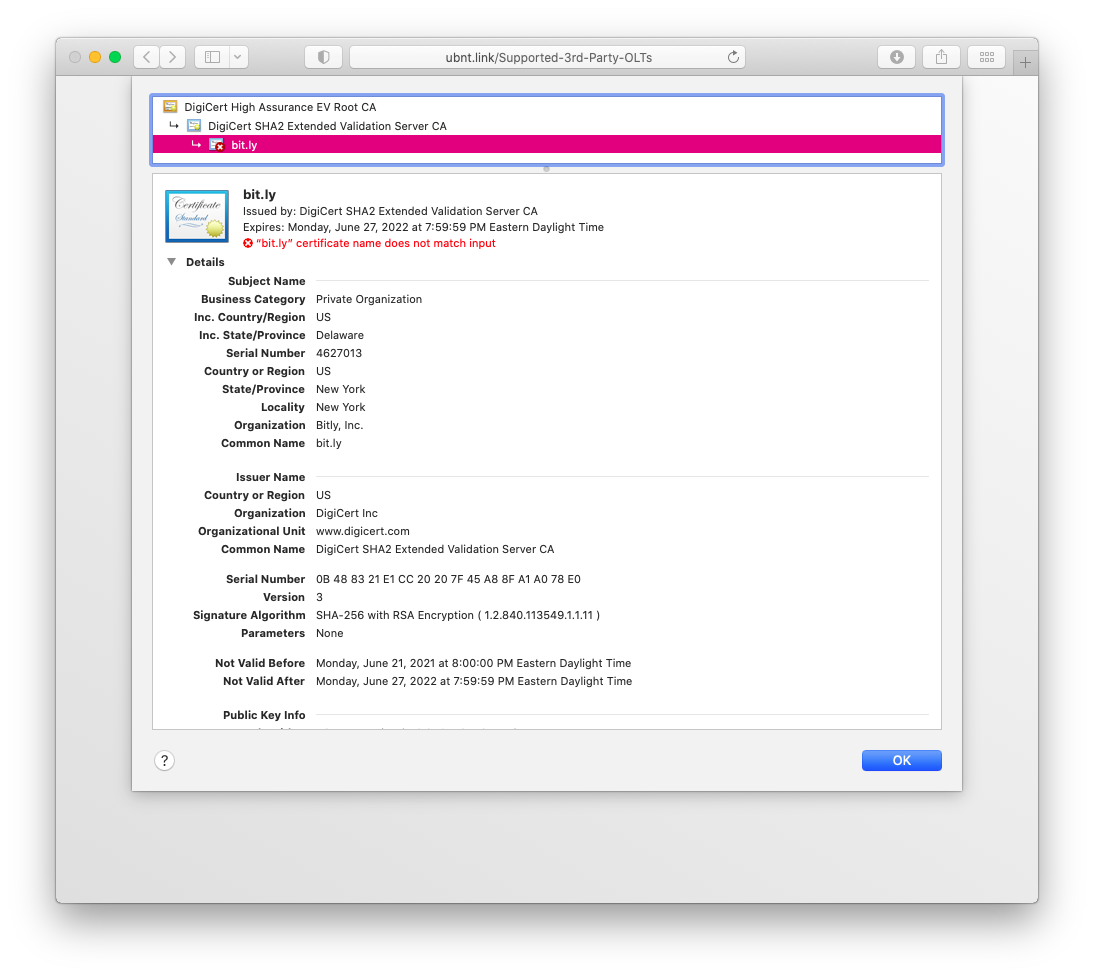Show downloads via the download arrow icon
Image resolution: width=1094 pixels, height=977 pixels.
(897, 57)
